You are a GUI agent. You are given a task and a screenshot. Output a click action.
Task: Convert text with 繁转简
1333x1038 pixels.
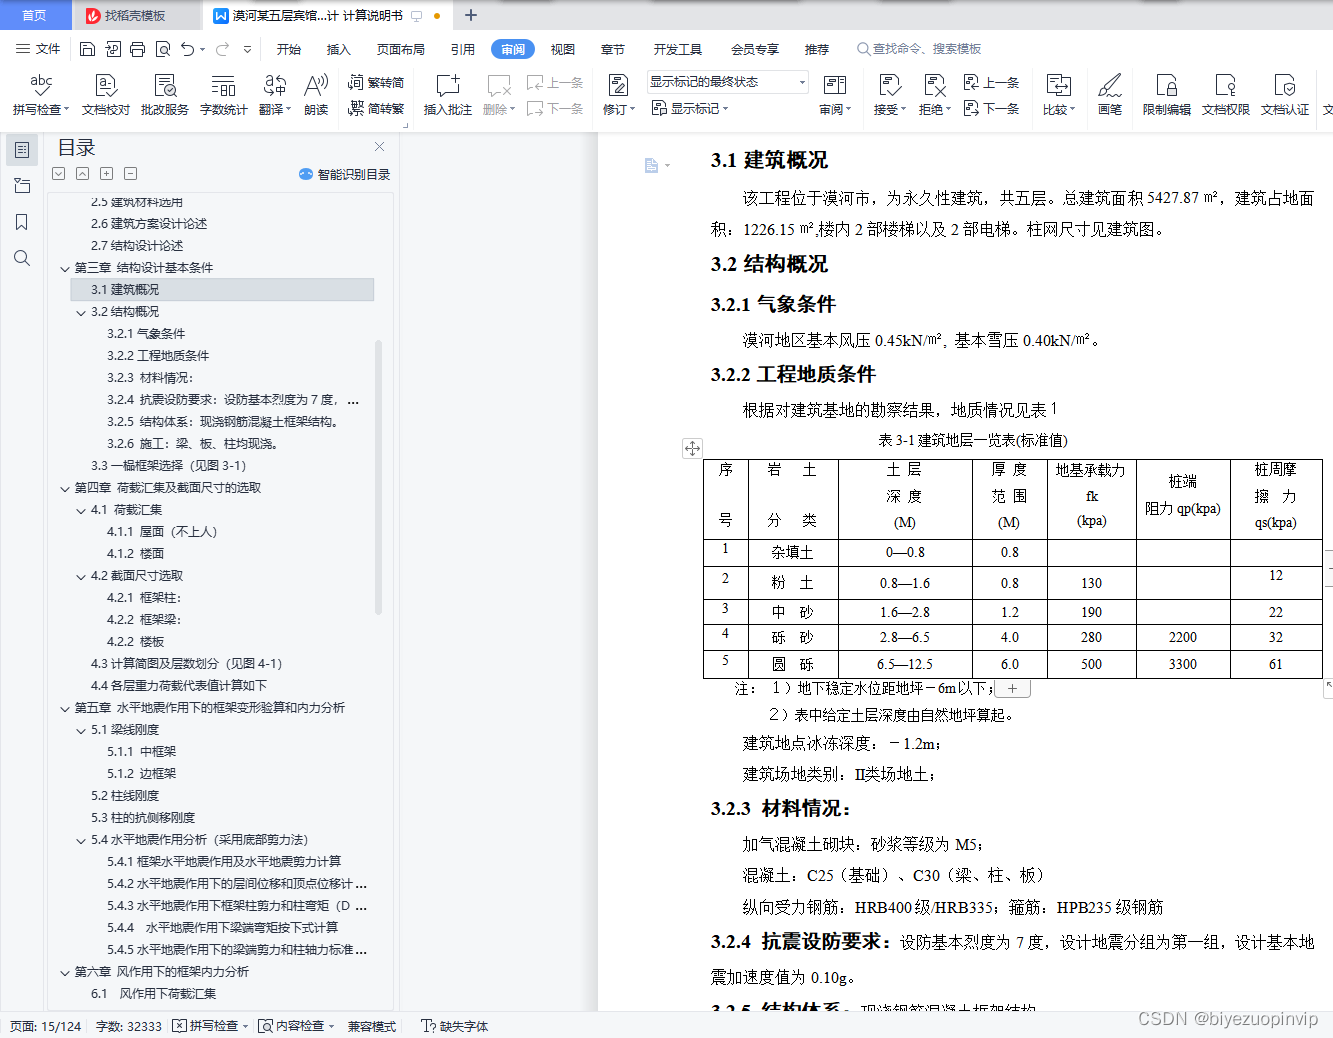point(376,83)
